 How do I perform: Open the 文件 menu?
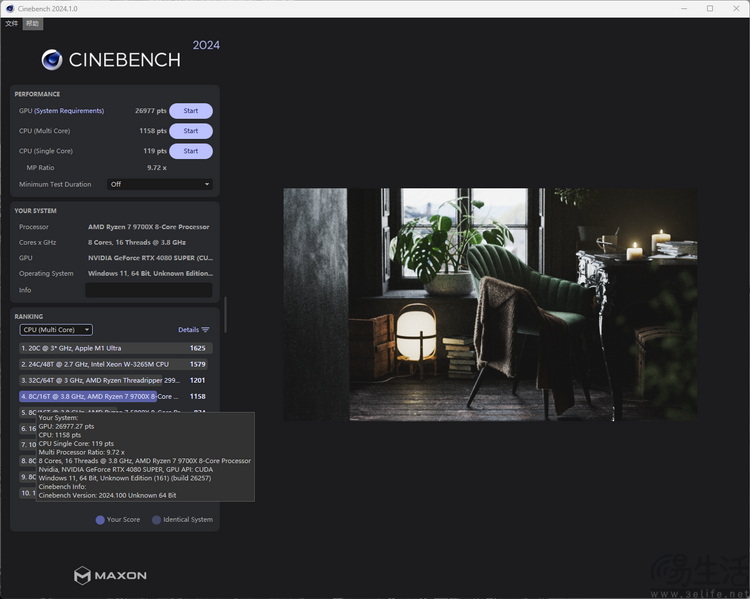11,23
